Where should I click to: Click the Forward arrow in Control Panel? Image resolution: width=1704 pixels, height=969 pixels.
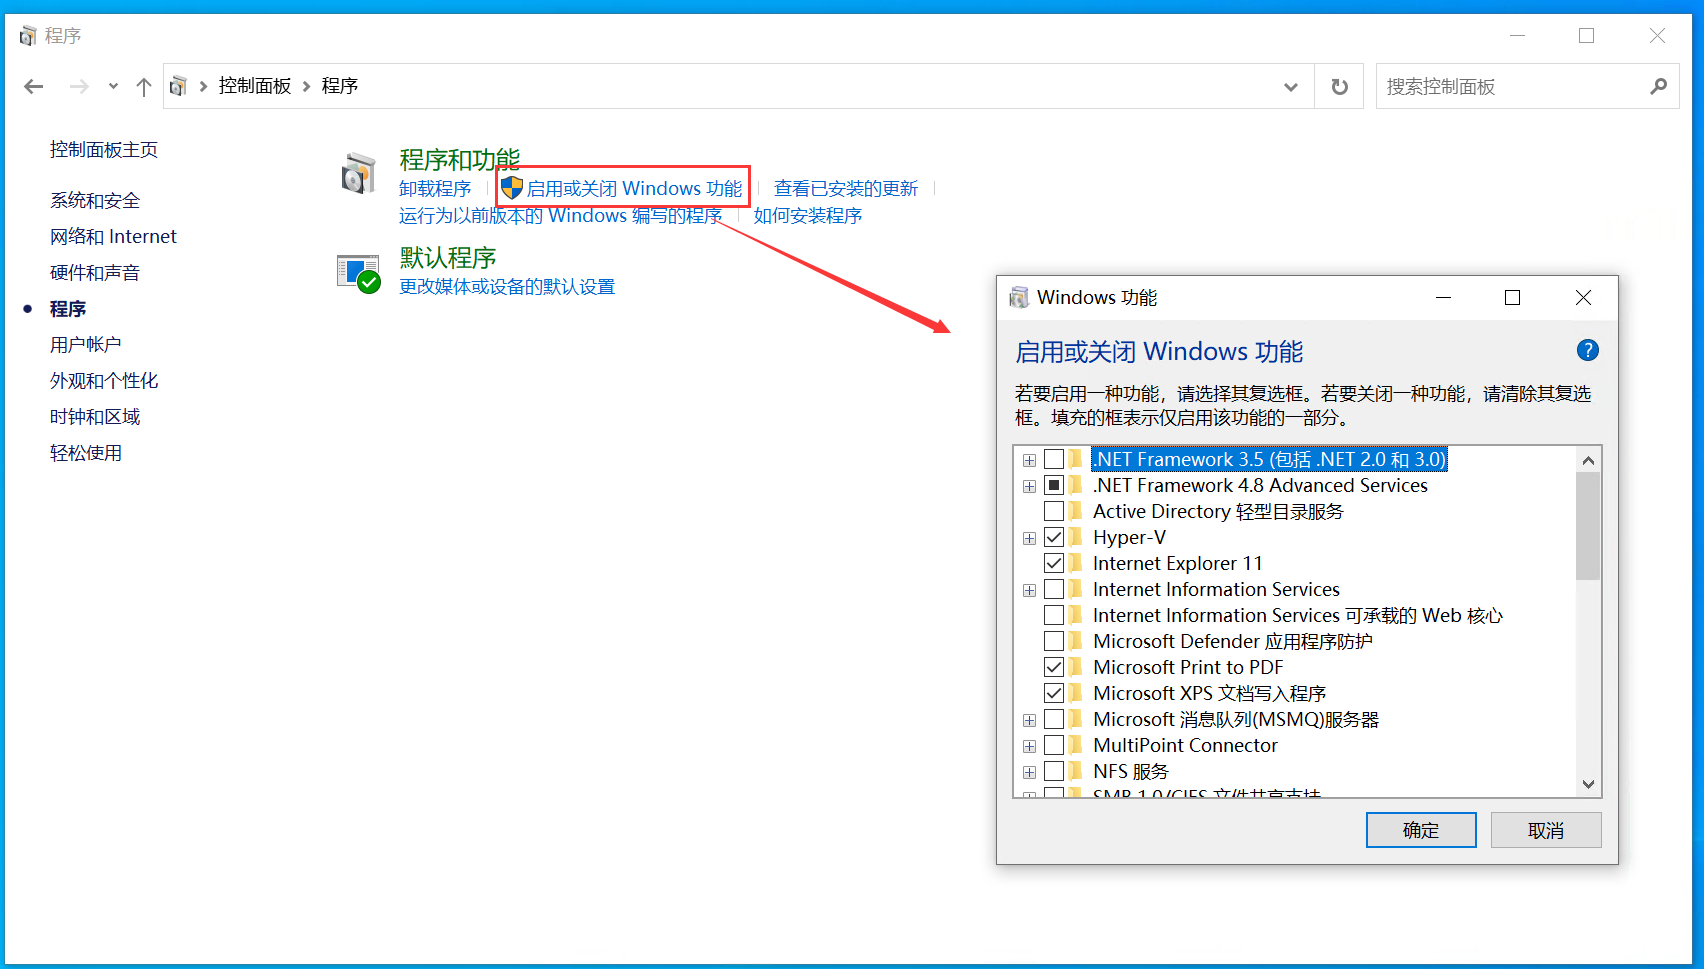click(79, 87)
